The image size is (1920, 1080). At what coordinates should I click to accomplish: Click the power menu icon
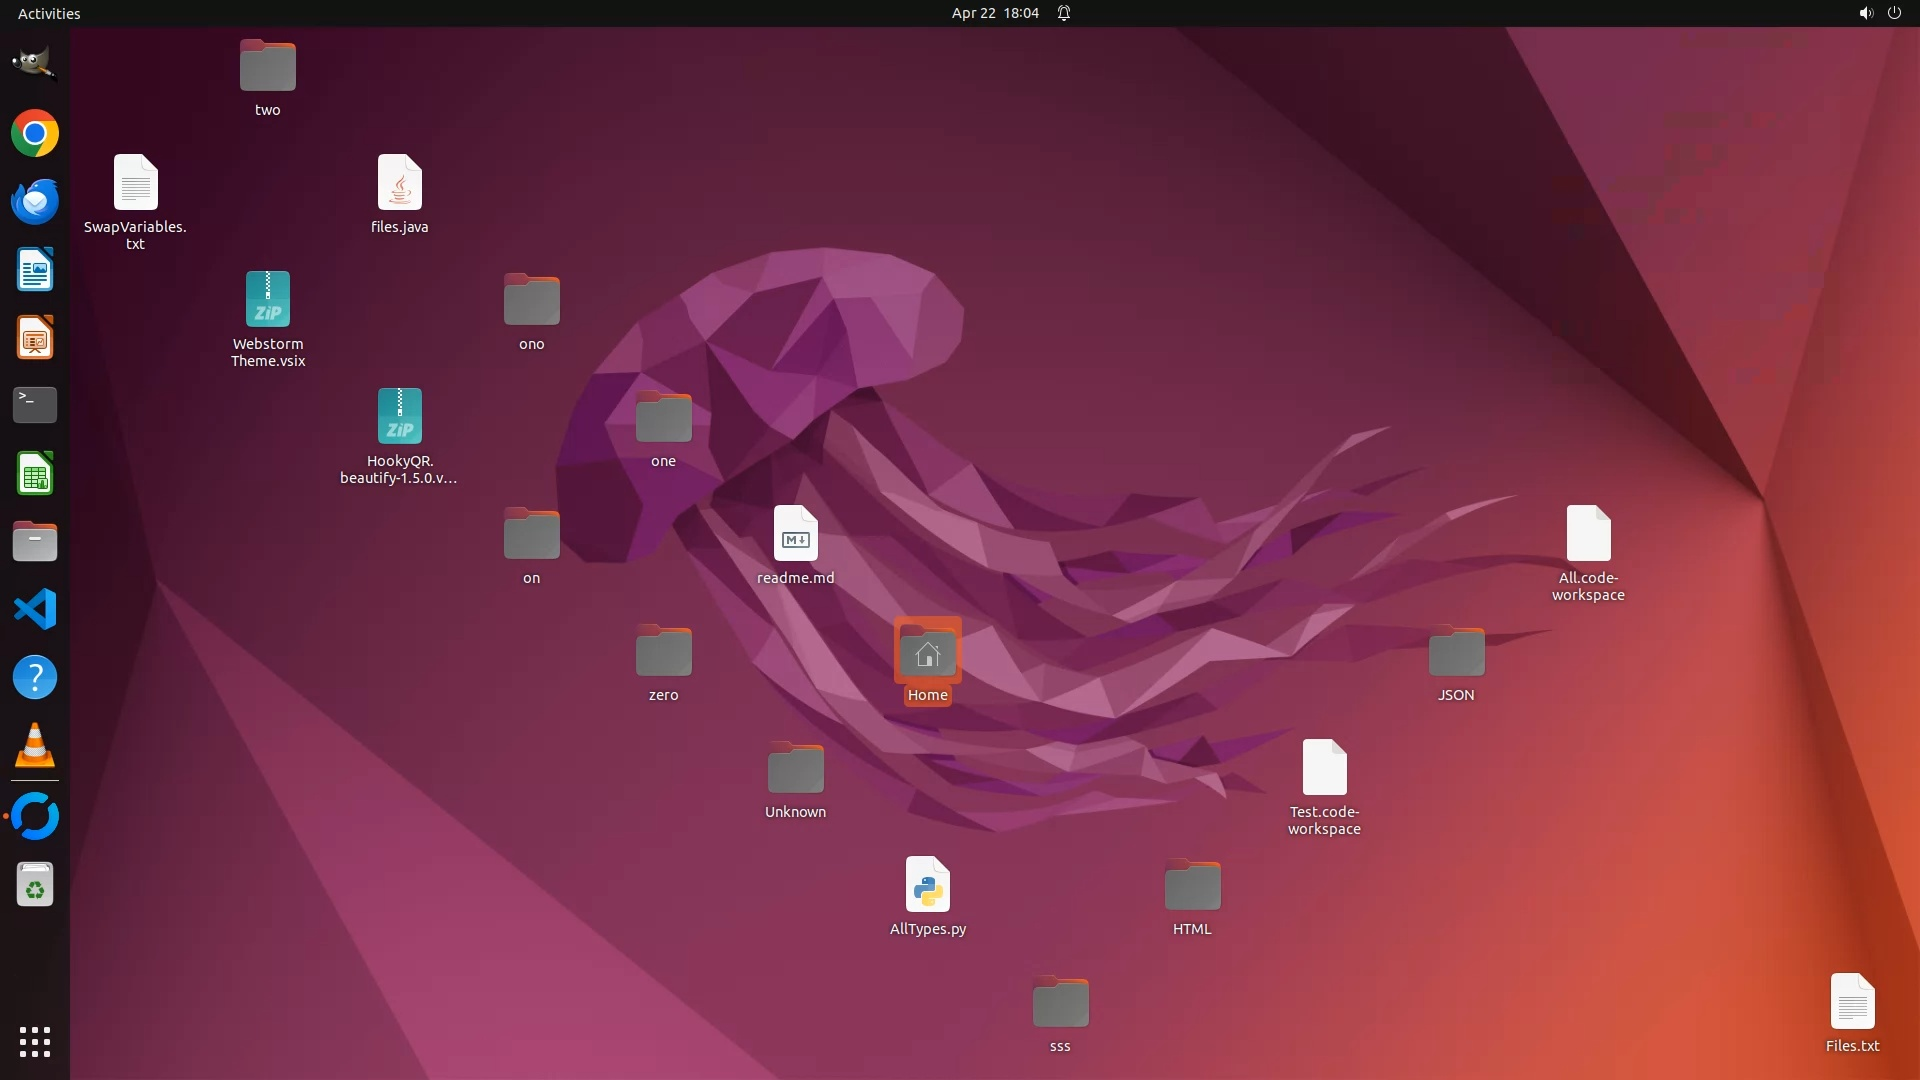click(x=1894, y=13)
